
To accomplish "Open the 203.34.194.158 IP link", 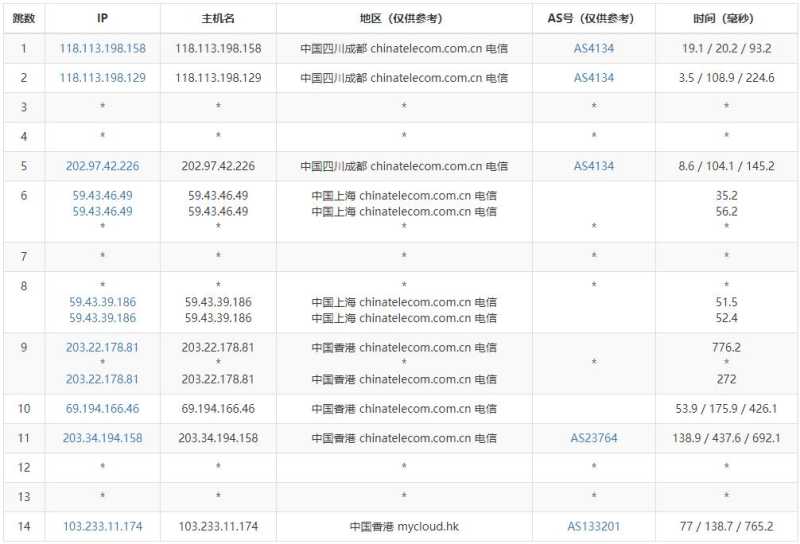I will click(103, 438).
